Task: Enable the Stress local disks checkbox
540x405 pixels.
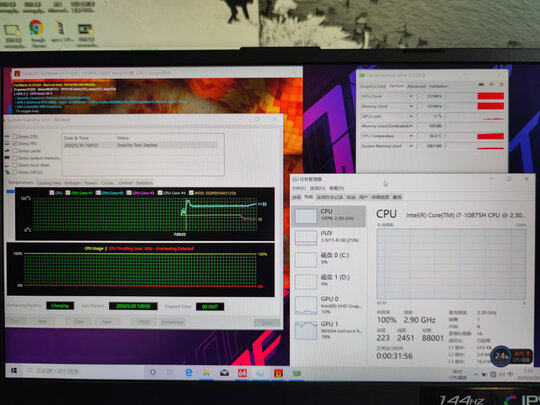Action: (x=15, y=165)
